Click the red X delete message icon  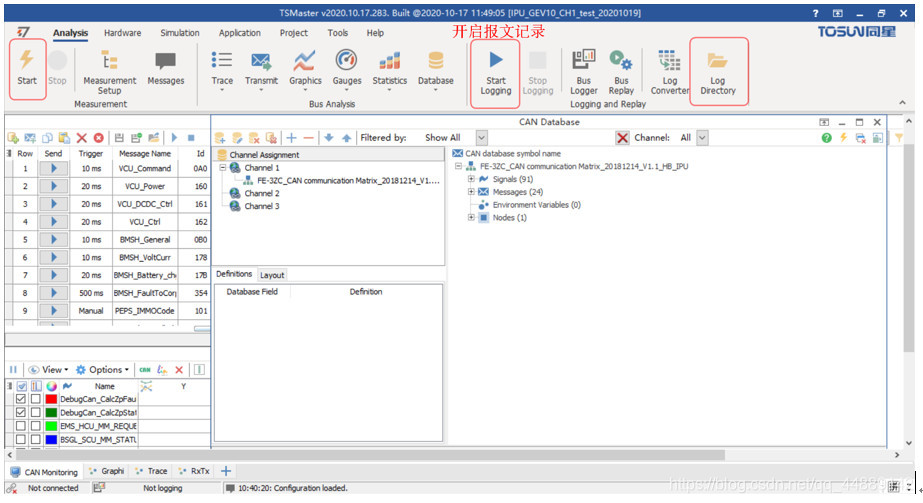click(x=82, y=138)
